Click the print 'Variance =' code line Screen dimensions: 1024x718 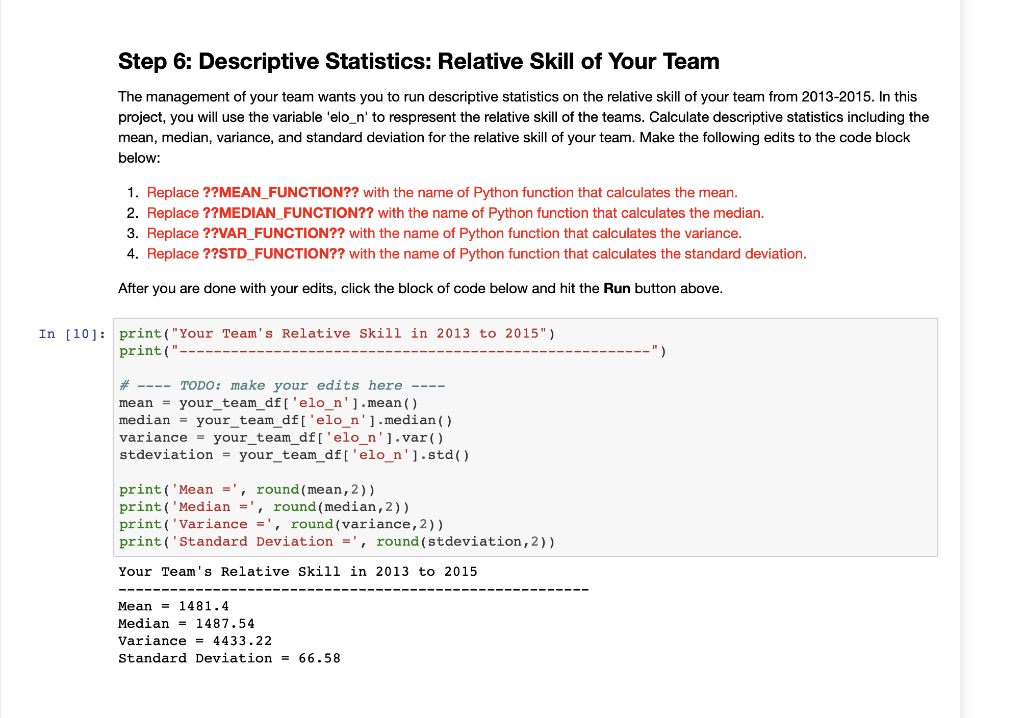click(x=281, y=524)
